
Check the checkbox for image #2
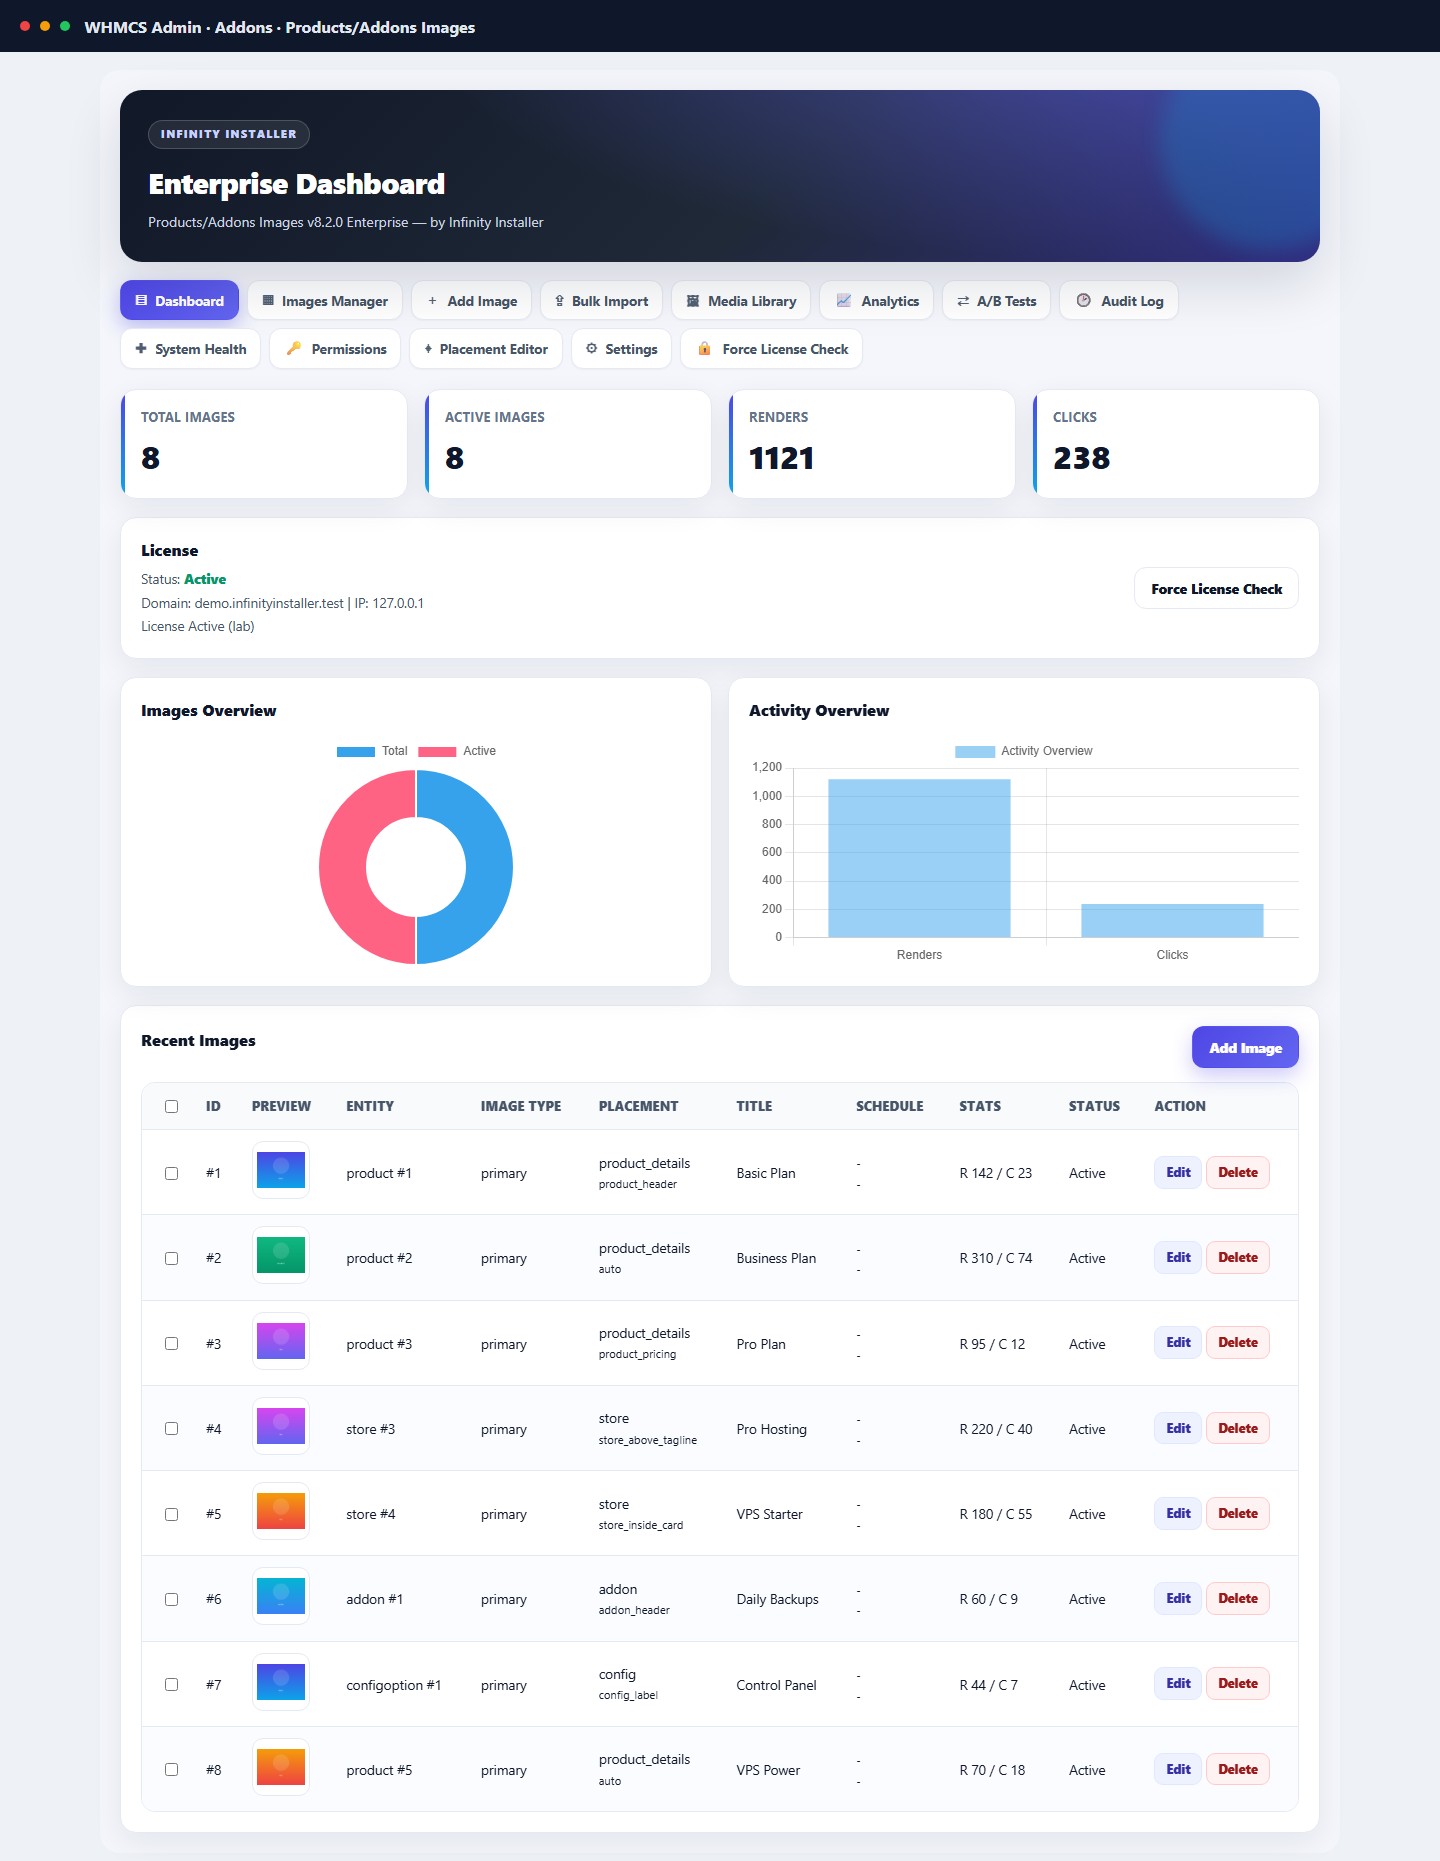click(x=171, y=1258)
